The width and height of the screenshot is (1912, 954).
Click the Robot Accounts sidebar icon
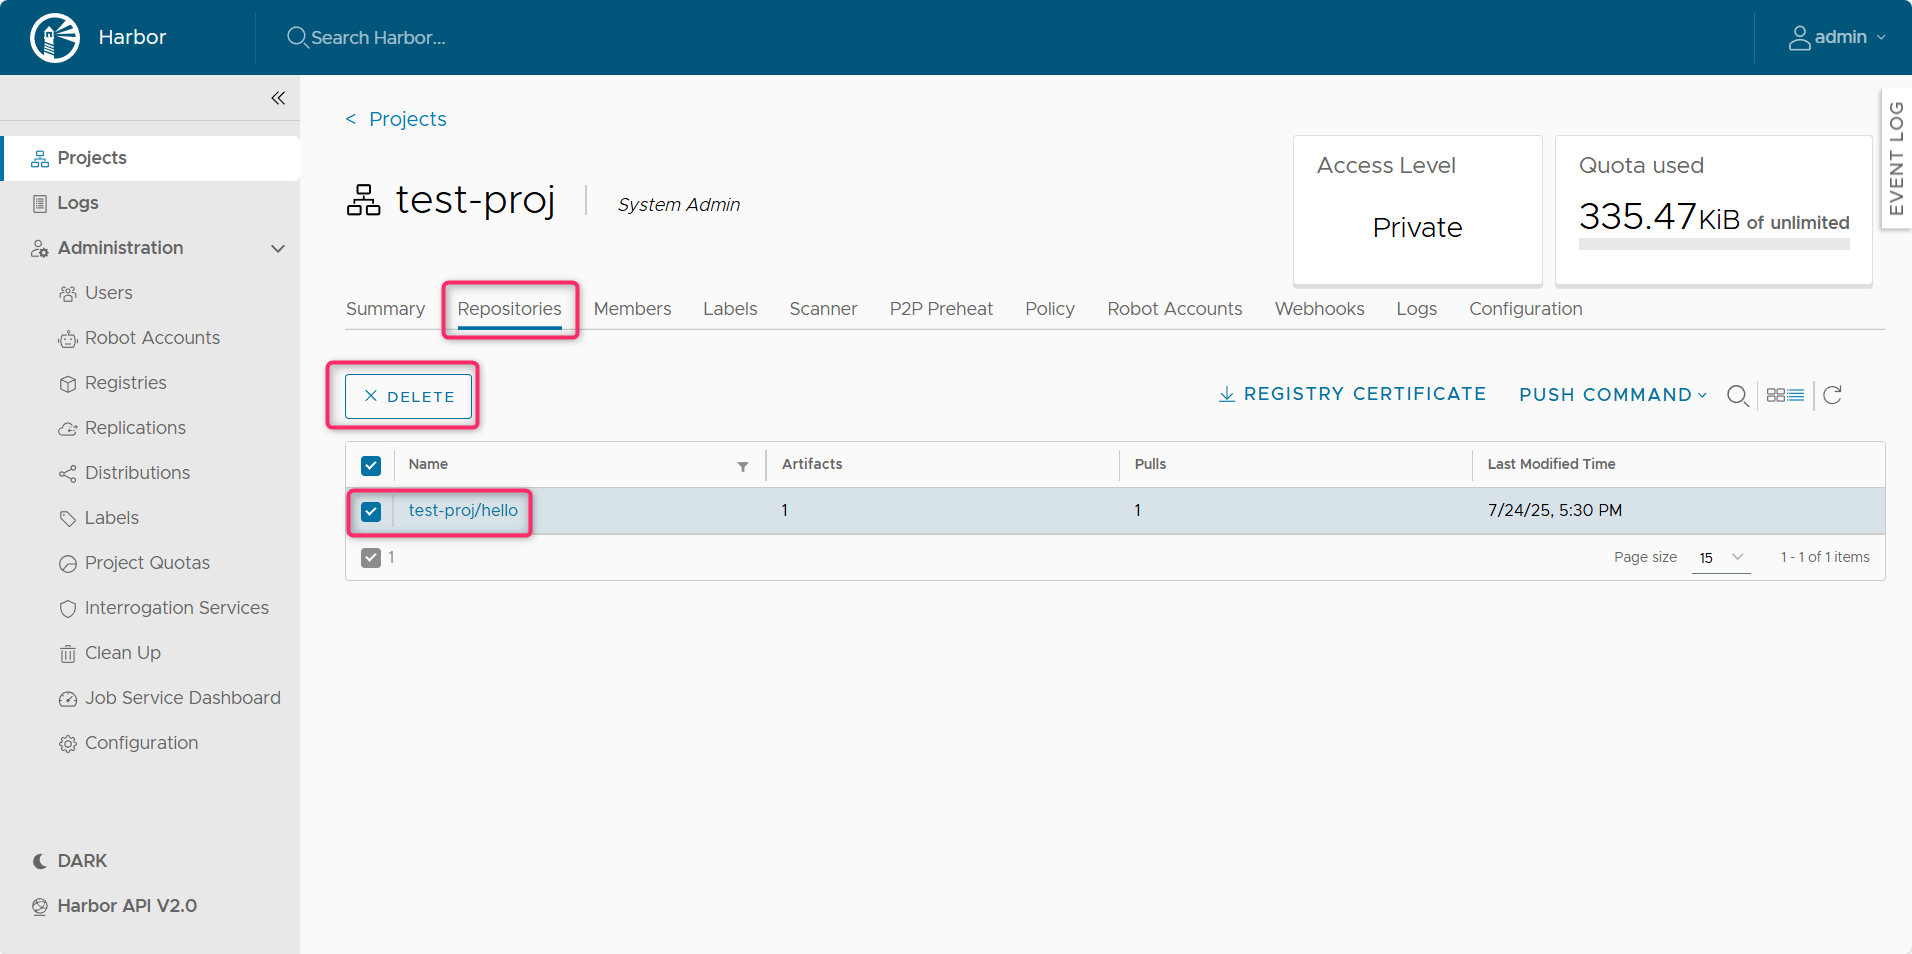point(68,339)
